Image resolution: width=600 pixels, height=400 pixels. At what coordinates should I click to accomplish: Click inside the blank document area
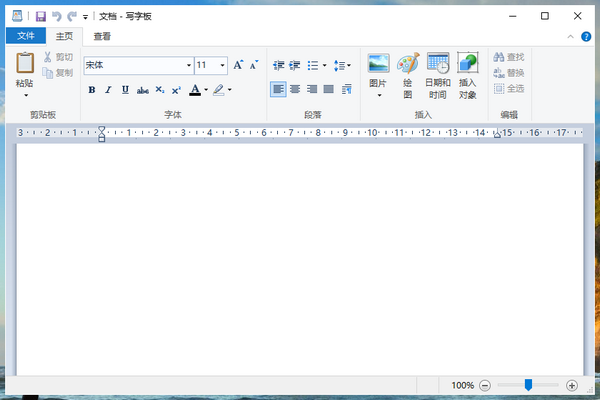300,260
